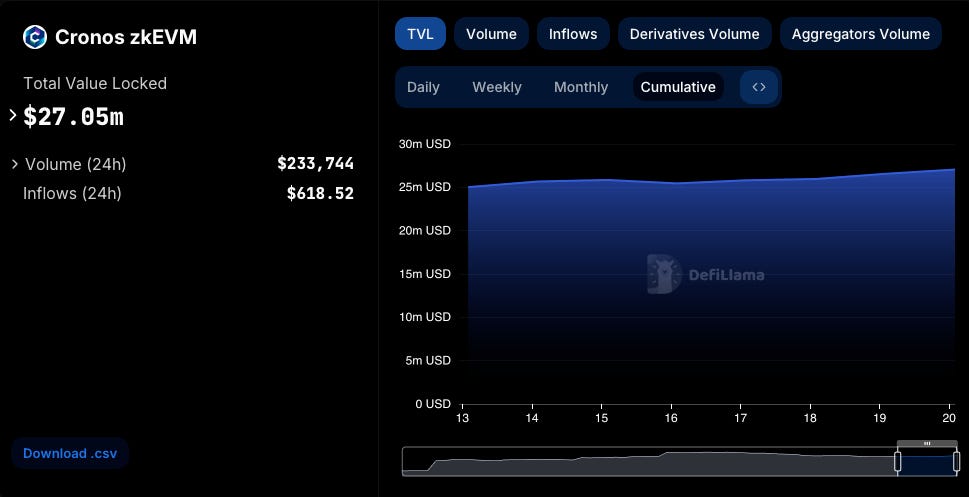Click the 25m USD axis label
This screenshot has height=497, width=969.
tap(425, 187)
